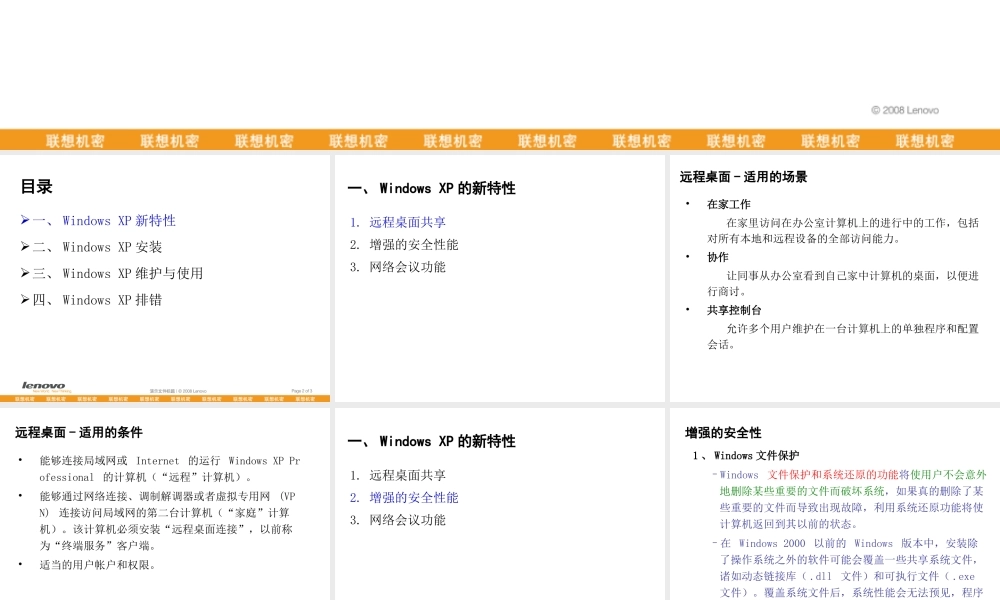
Task: Click the black '2. 增强的安全性能' list item
Action: [x=404, y=245]
